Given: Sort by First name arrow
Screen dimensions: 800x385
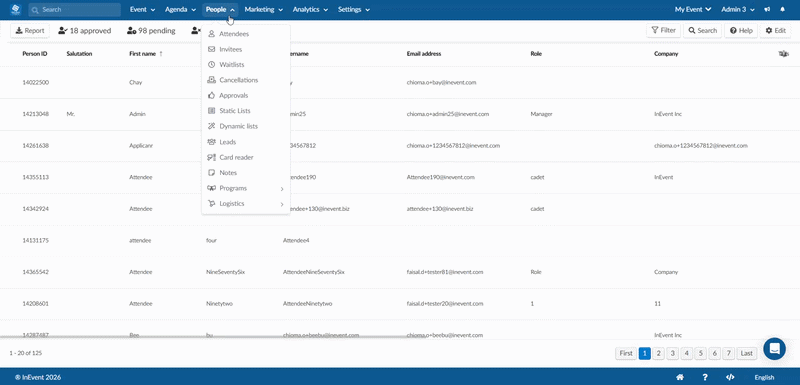Looking at the screenshot, I should [161, 54].
